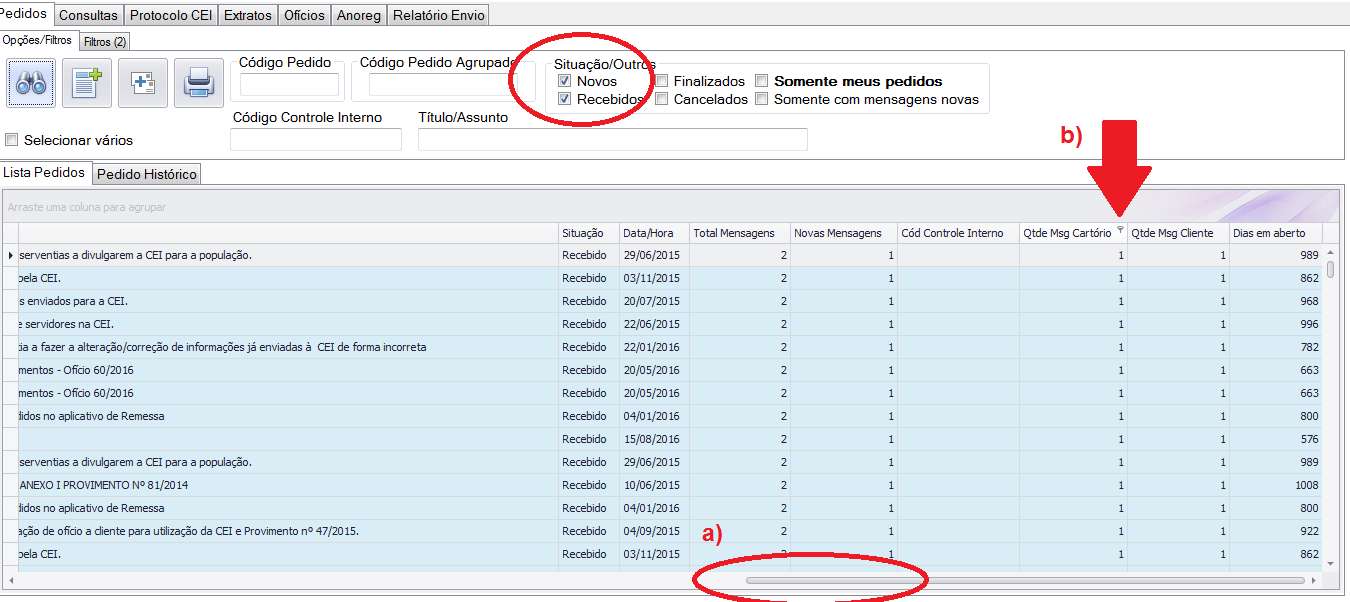Viewport: 1350px width, 602px height.
Task: Click the horizontal scrollbar thumb in the grid
Action: [x=1026, y=579]
